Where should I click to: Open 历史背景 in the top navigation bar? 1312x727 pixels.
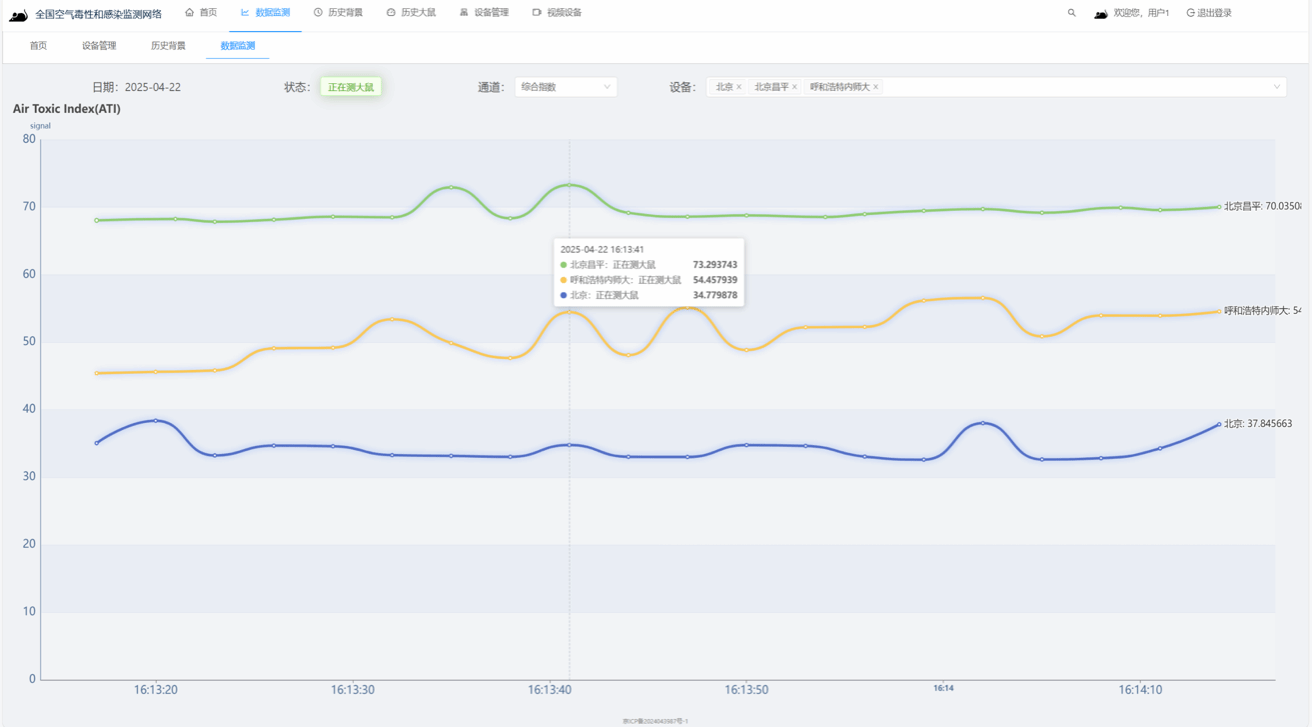[x=338, y=13]
